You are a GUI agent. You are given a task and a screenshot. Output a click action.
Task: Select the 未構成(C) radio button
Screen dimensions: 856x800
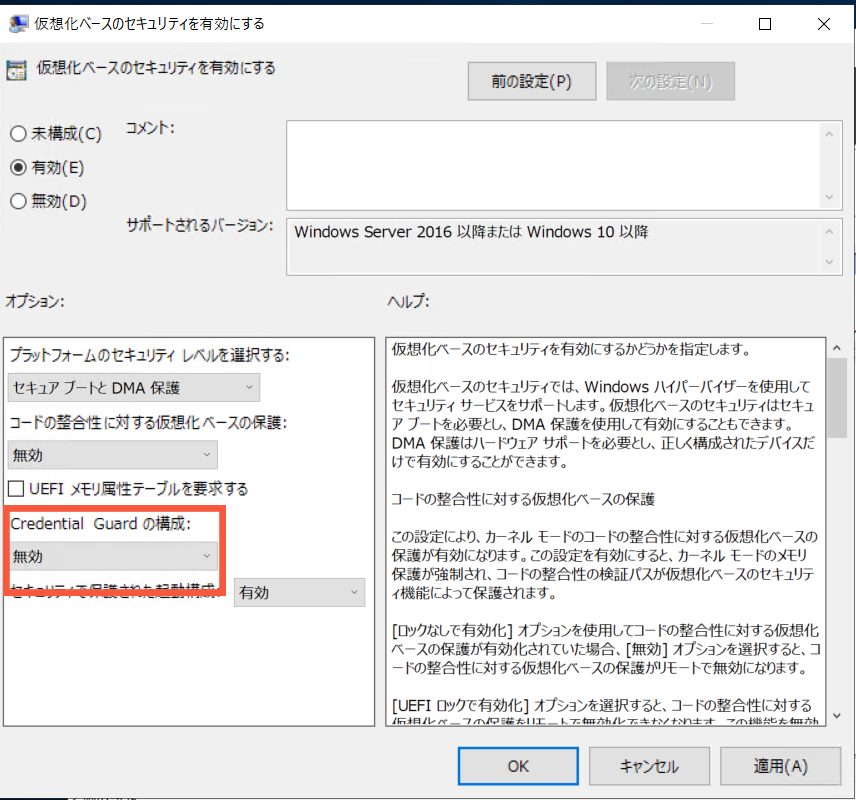[x=17, y=134]
